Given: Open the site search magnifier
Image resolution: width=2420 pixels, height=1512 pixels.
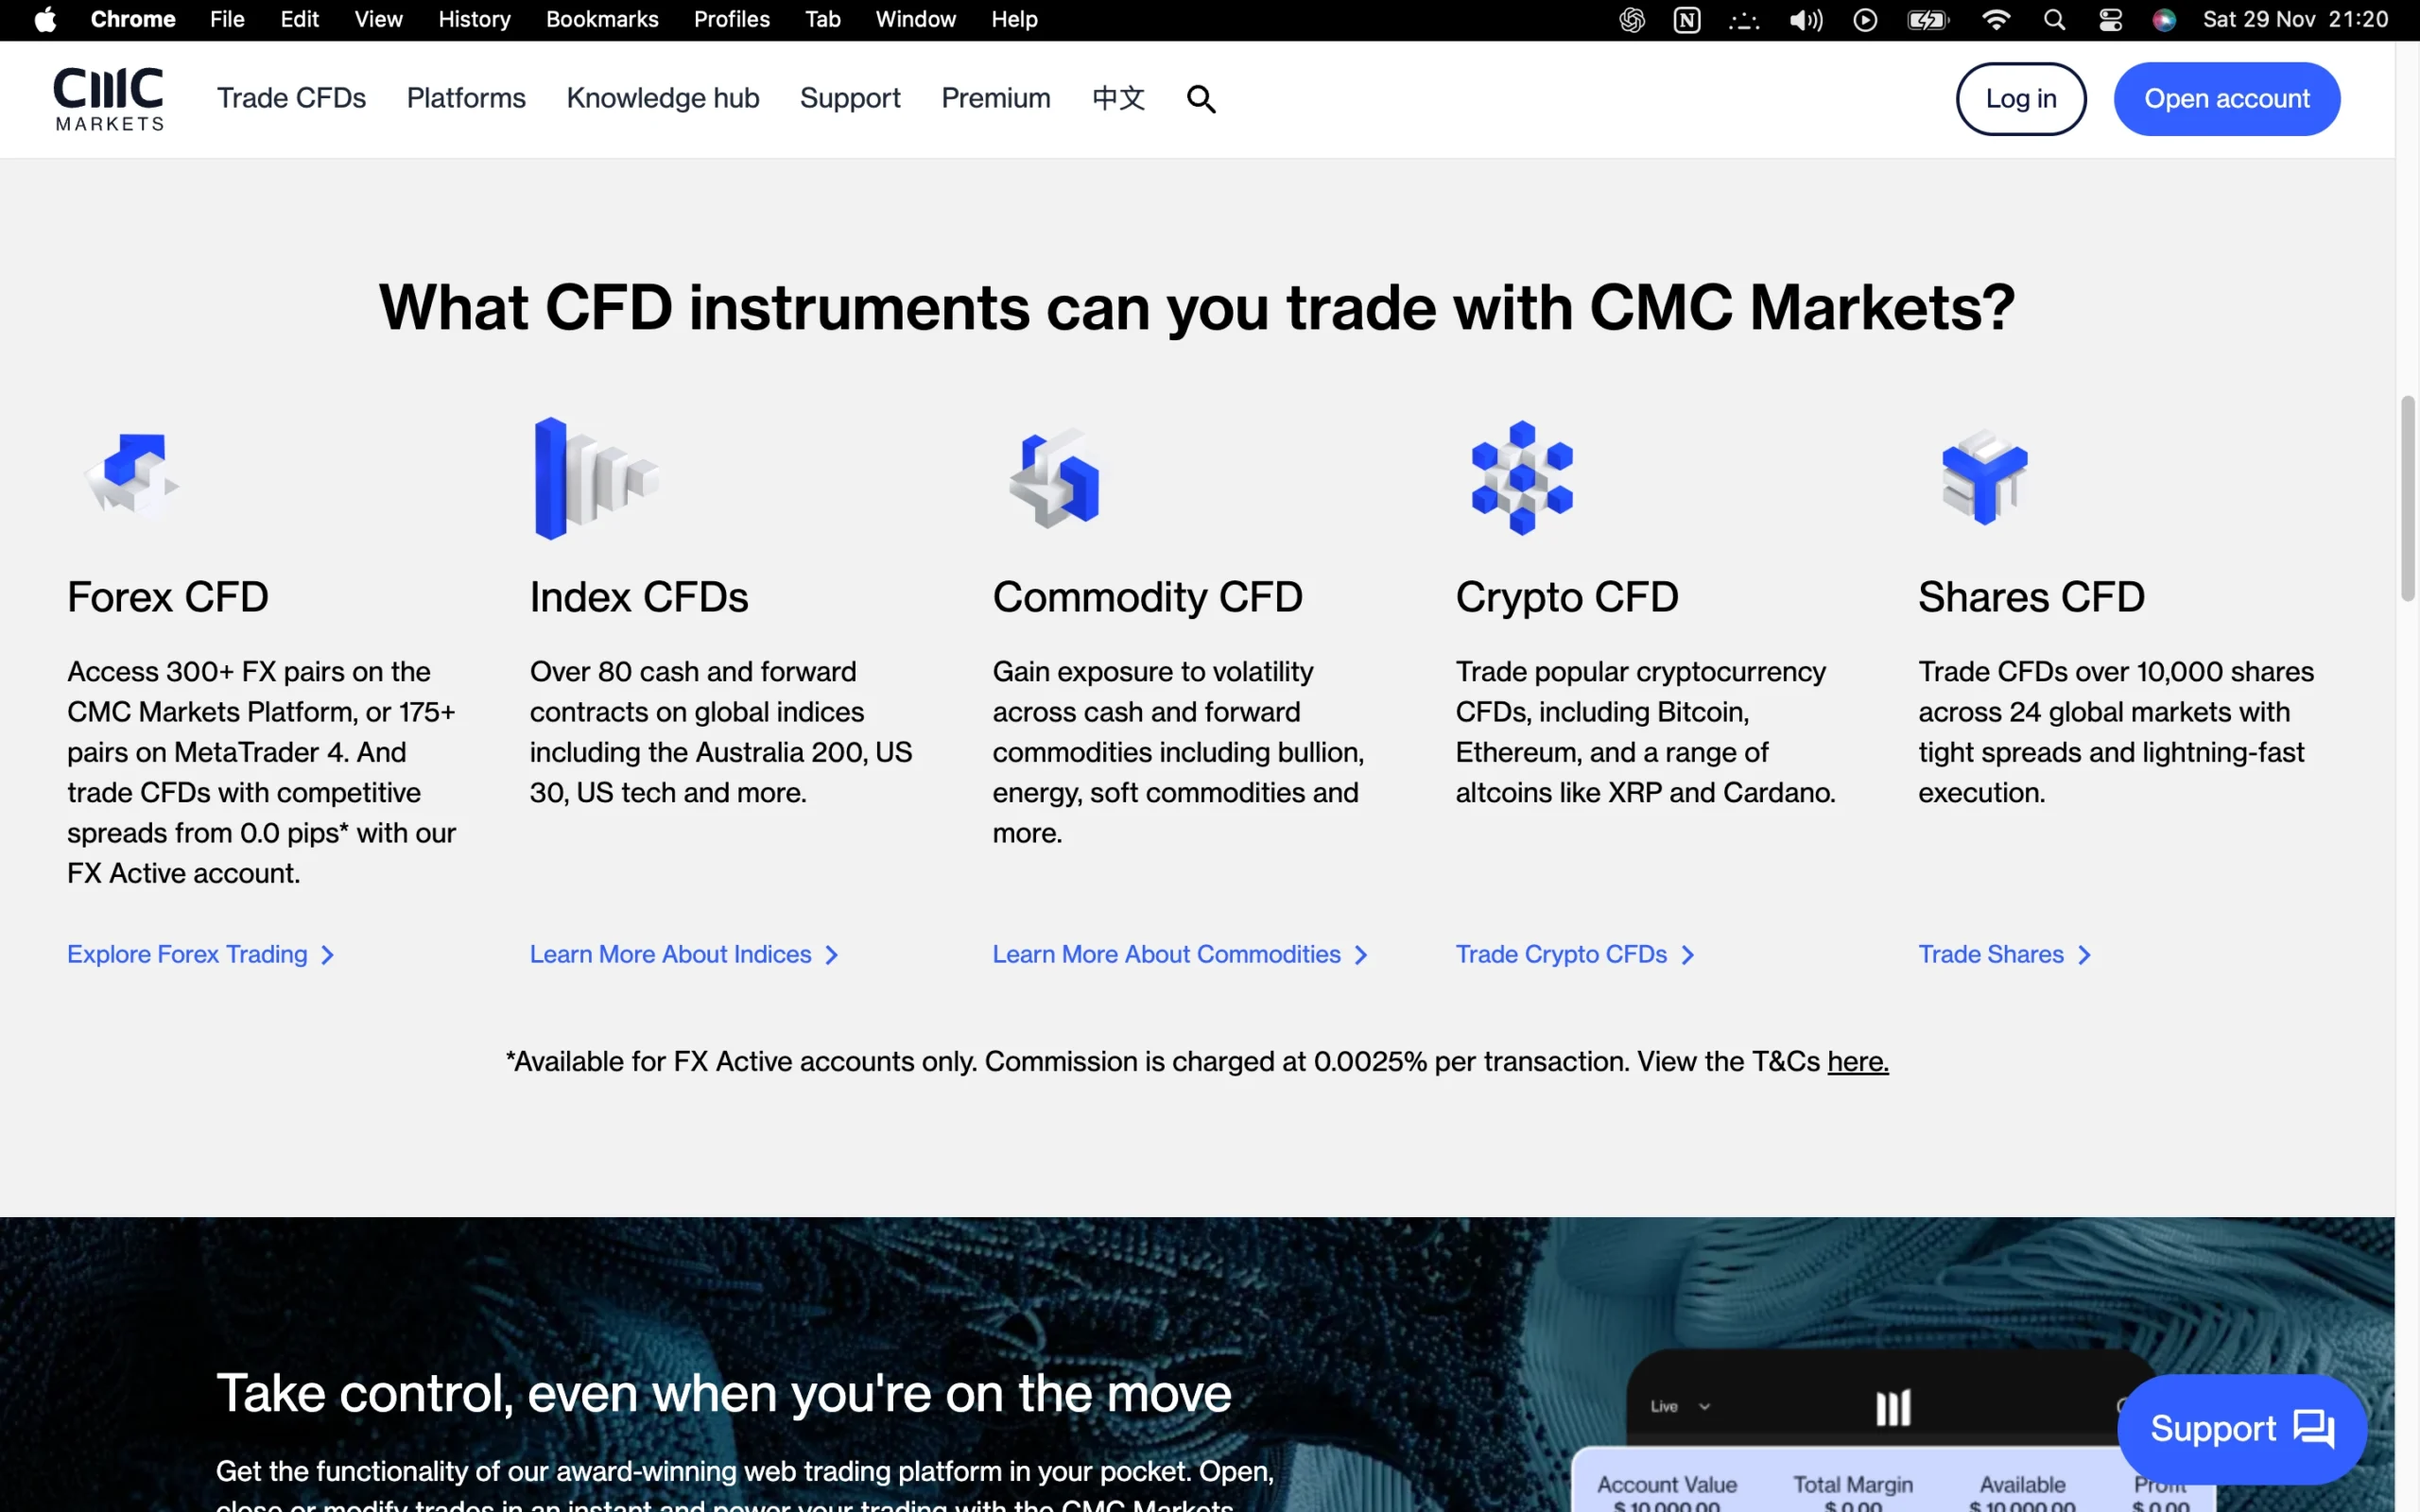Looking at the screenshot, I should 1199,98.
